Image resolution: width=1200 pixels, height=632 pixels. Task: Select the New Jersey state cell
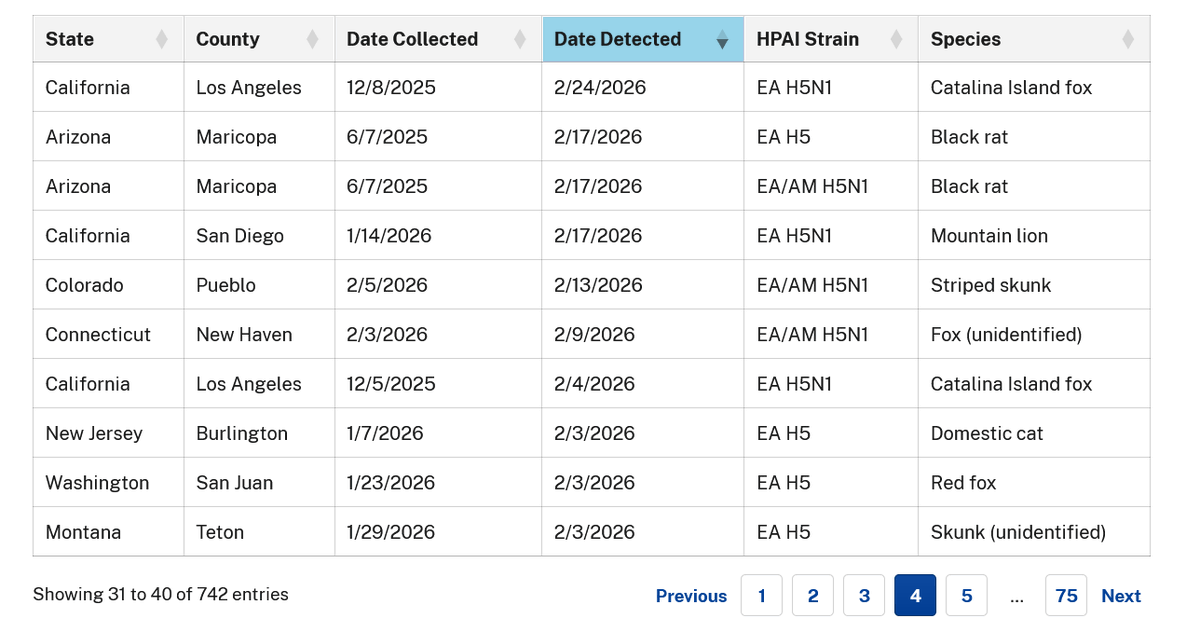108,433
